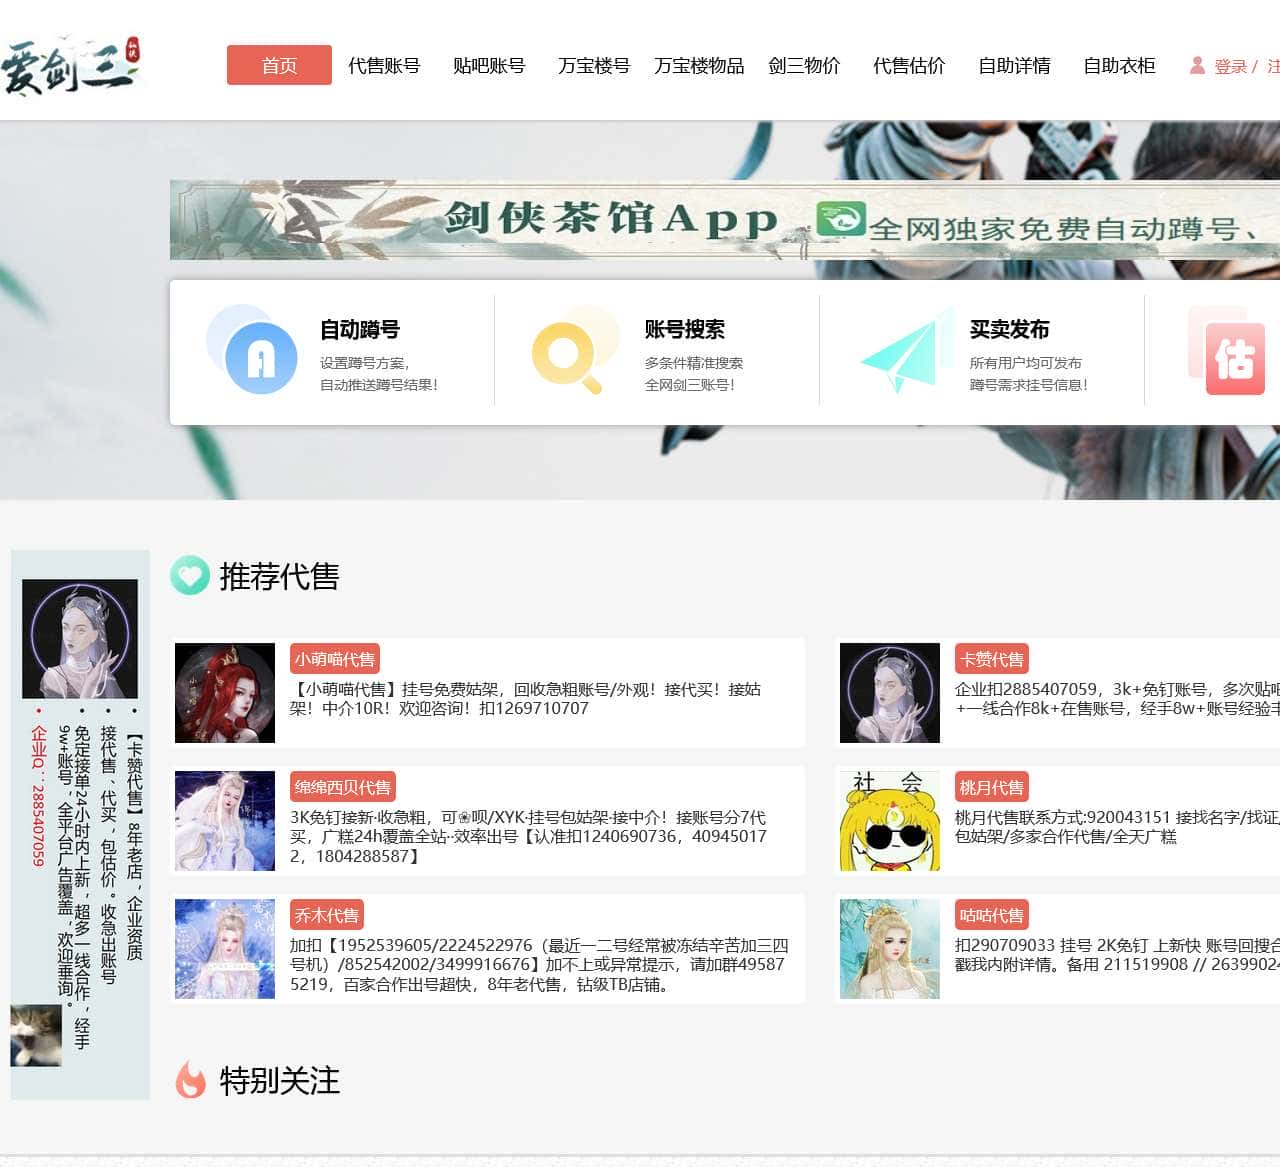Image resolution: width=1280 pixels, height=1167 pixels.
Task: Click the cat photo in sidebar ad
Action: (36, 1035)
